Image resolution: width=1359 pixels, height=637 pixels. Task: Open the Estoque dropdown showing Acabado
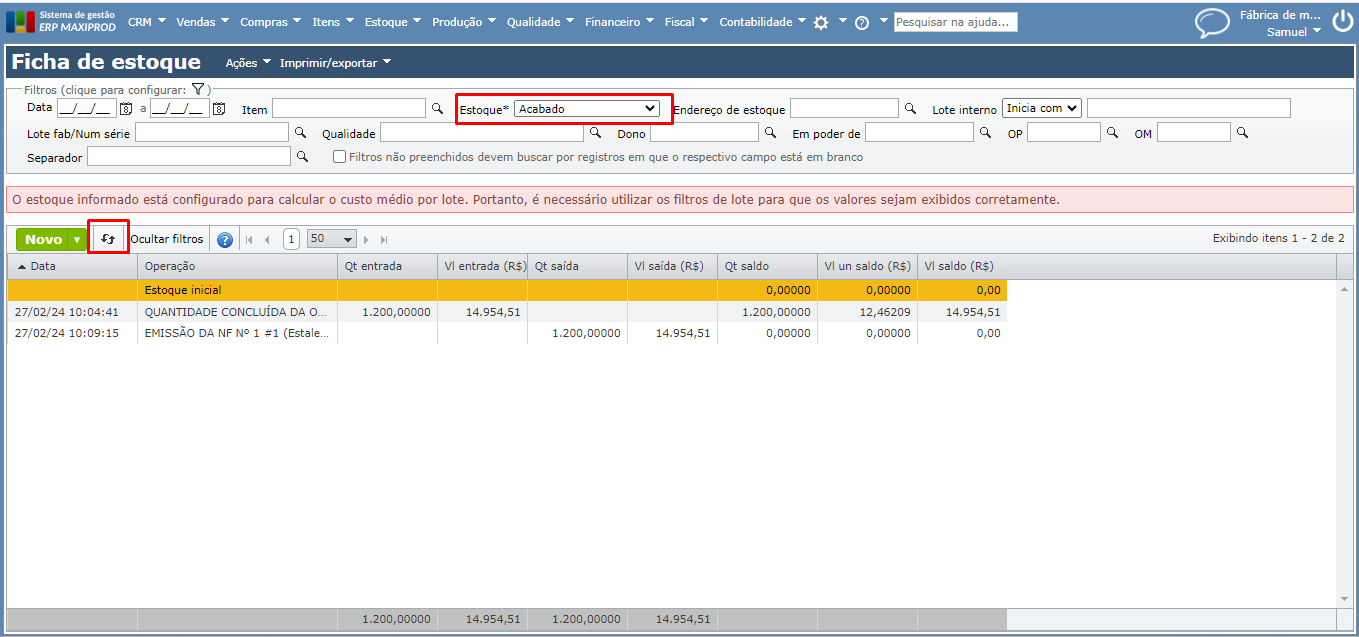(x=587, y=108)
